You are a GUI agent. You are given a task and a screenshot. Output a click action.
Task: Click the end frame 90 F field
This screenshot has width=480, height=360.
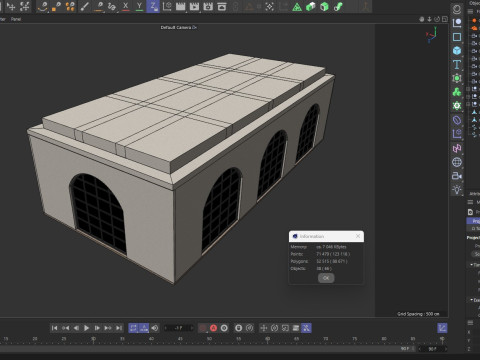click(432, 349)
